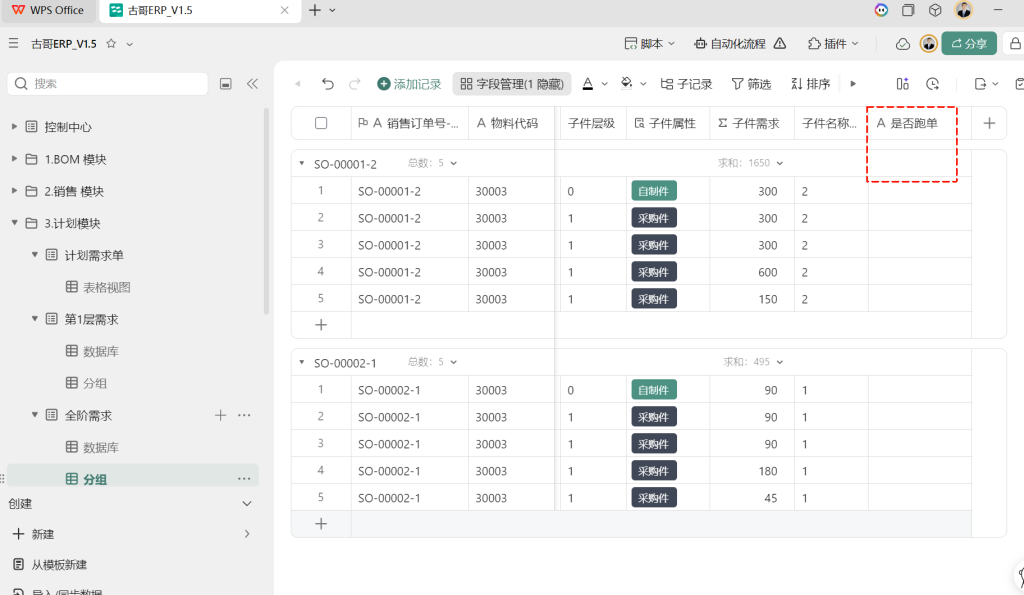Open the 表格视图 view
The width and height of the screenshot is (1024, 595).
(x=98, y=287)
